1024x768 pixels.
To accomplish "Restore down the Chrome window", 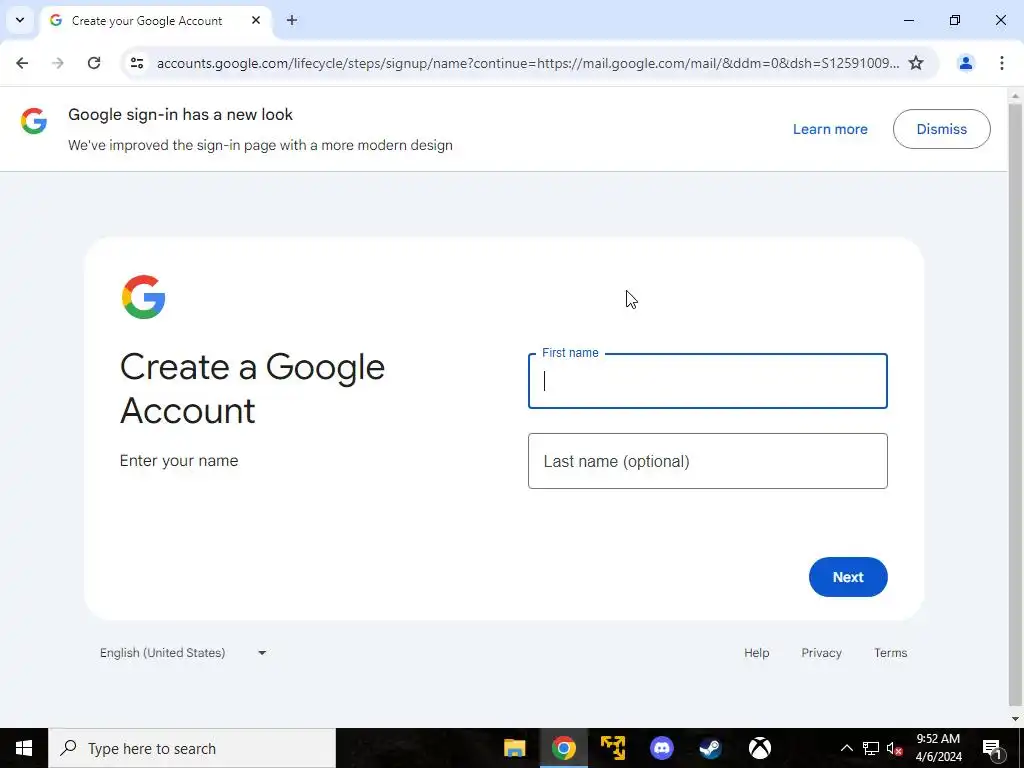I will pos(955,20).
